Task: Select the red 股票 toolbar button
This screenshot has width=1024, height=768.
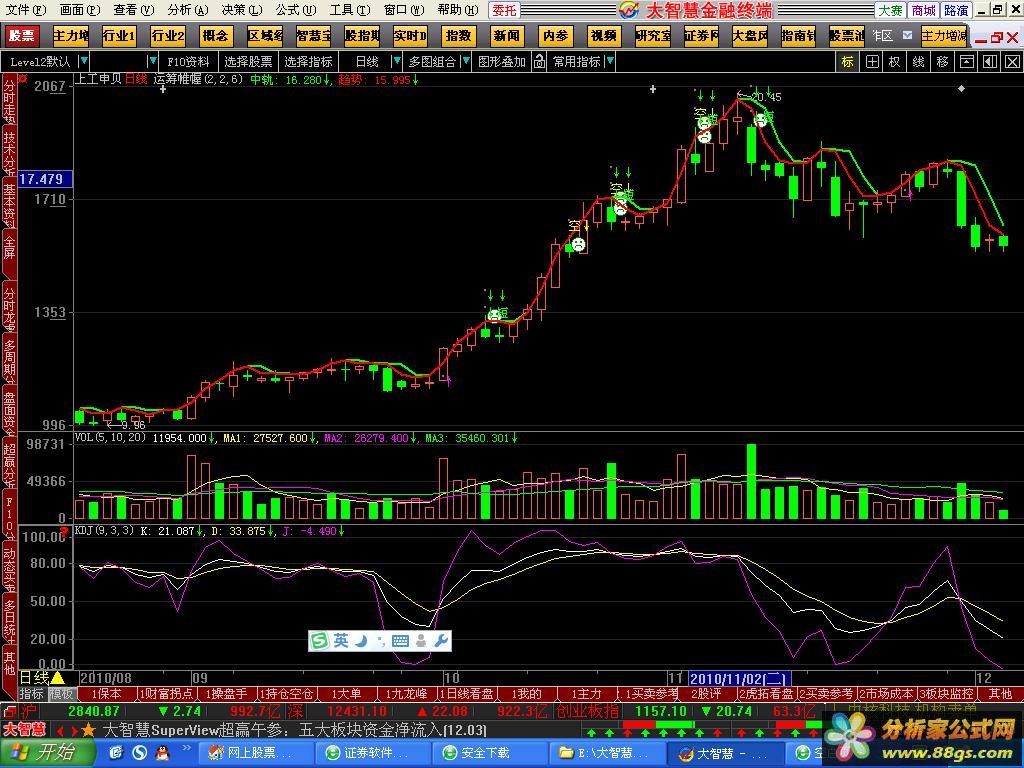Action: pos(22,36)
